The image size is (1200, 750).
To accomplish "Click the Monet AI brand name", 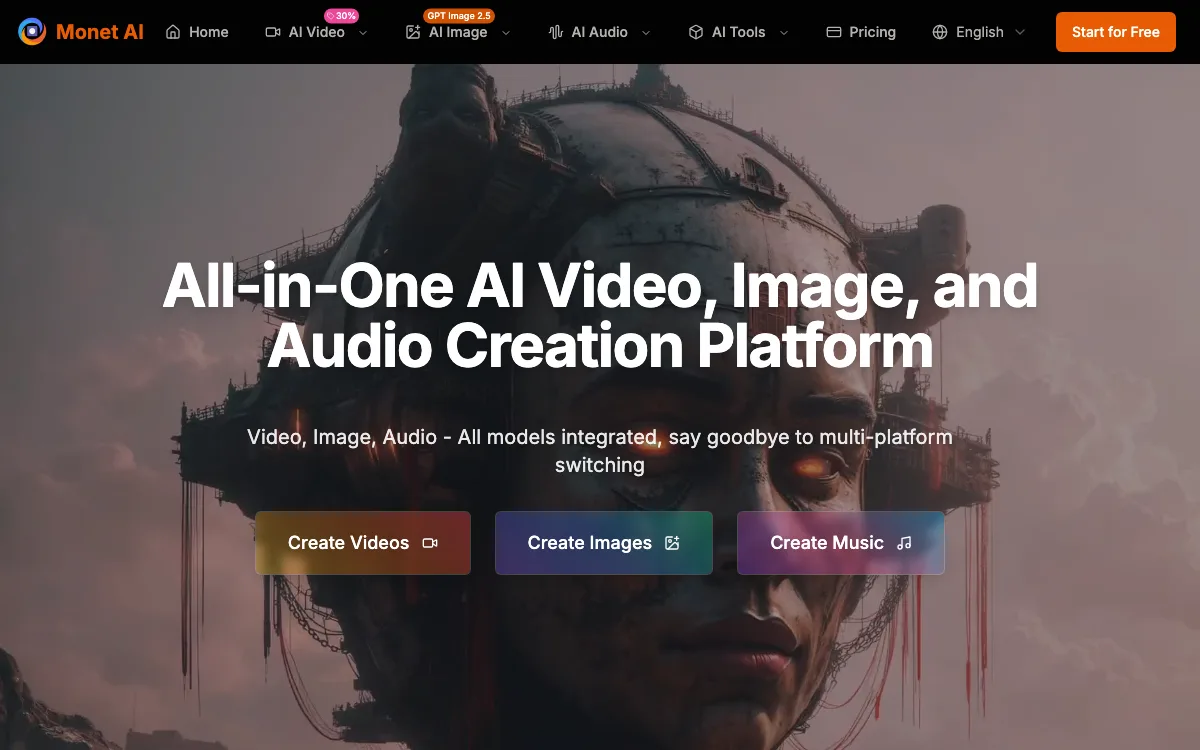I will point(100,32).
